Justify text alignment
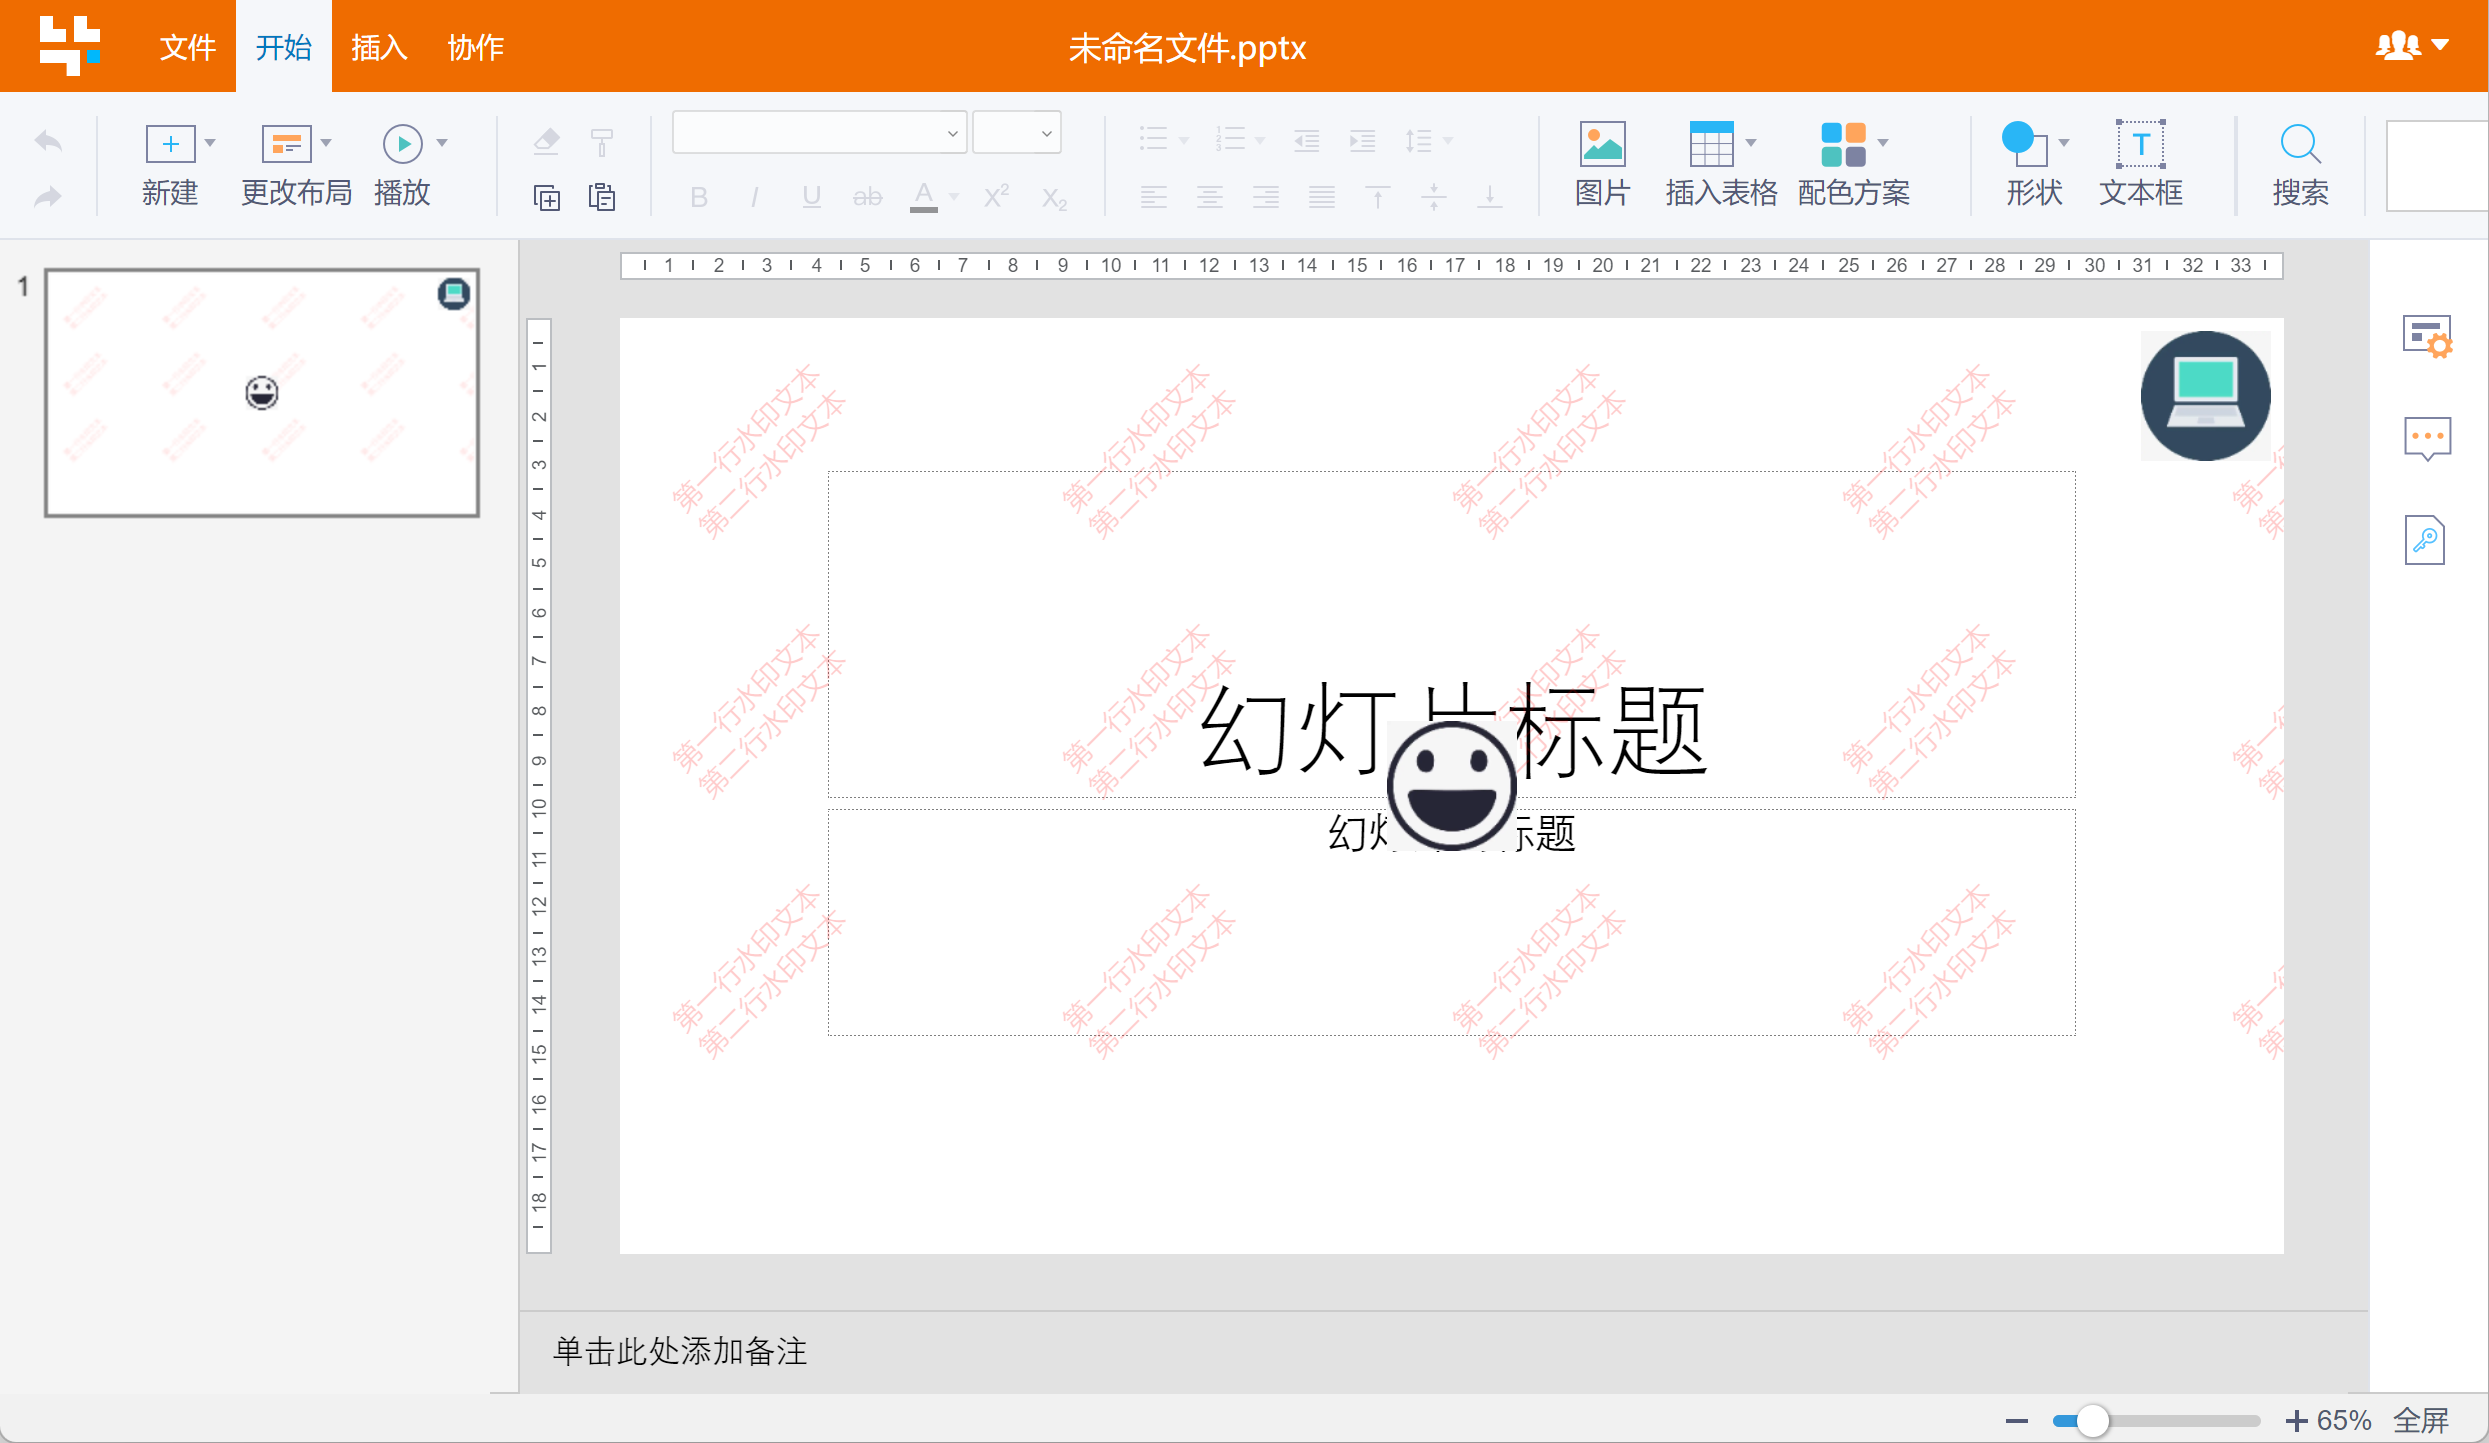The image size is (2489, 1443). tap(1322, 197)
